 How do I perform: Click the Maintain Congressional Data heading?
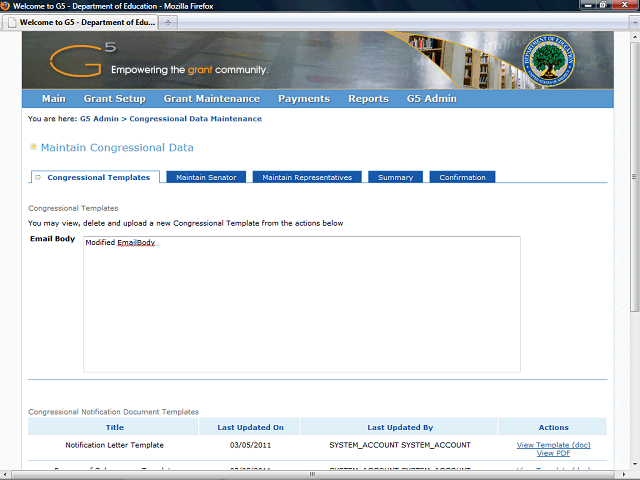coord(117,147)
